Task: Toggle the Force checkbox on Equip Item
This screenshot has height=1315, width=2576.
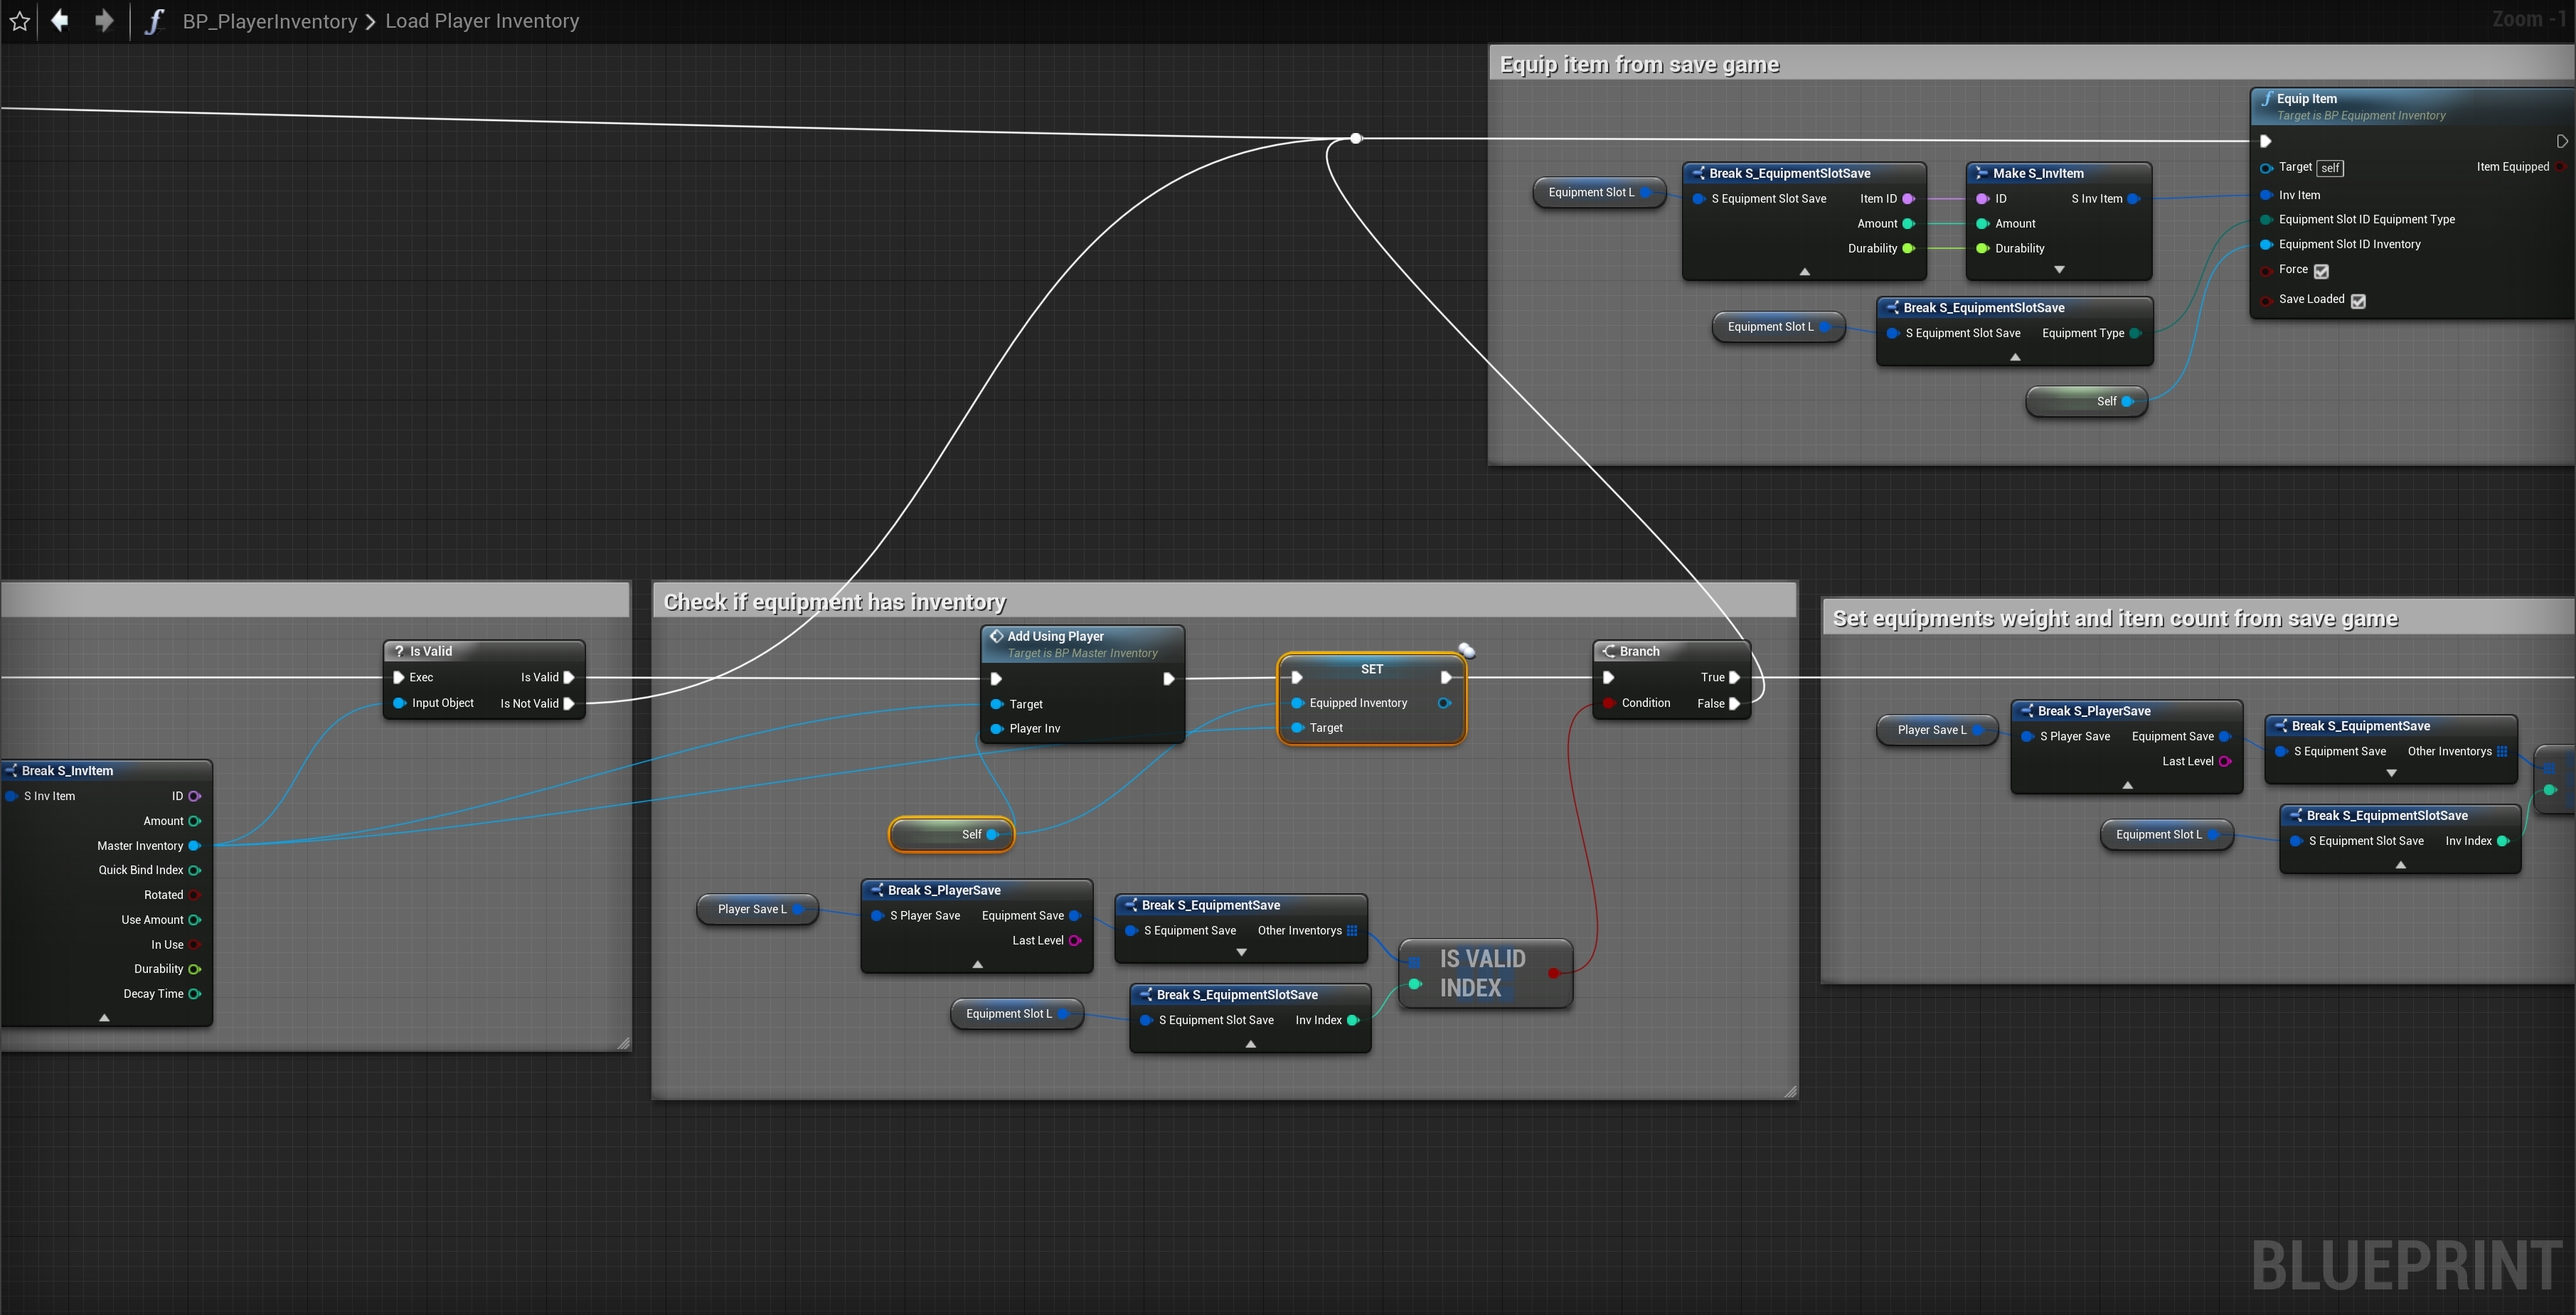Action: pyautogui.click(x=2321, y=271)
